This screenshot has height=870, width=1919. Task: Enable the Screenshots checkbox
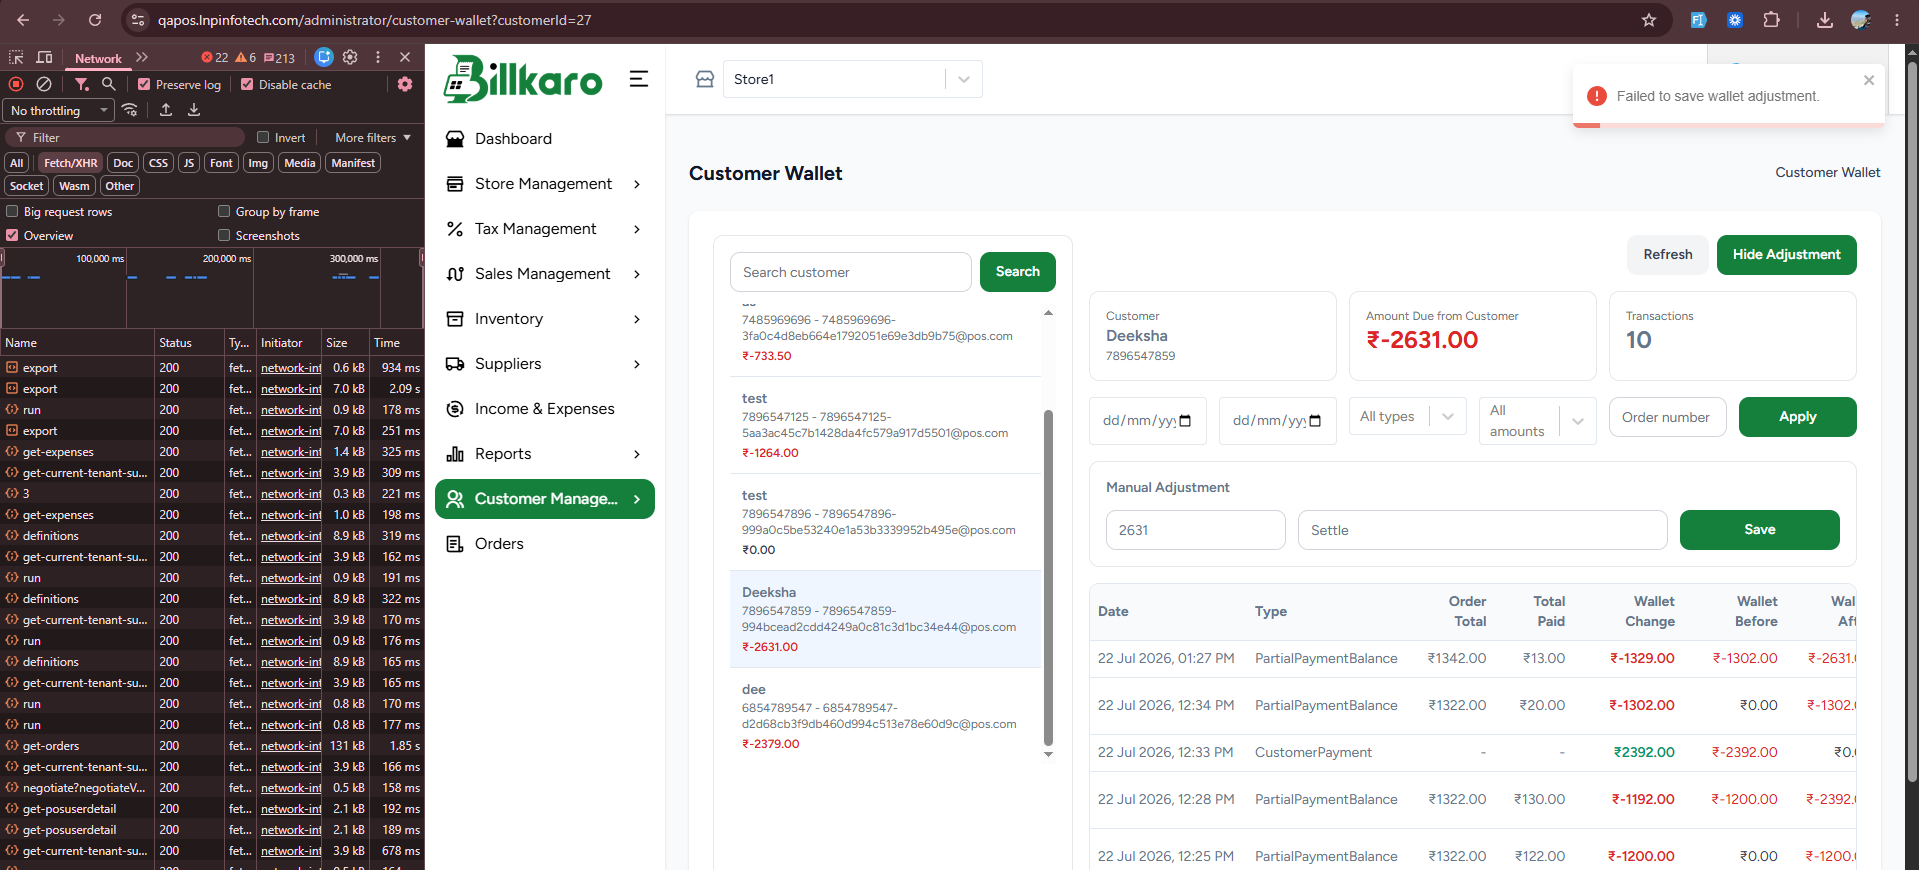[x=224, y=235]
